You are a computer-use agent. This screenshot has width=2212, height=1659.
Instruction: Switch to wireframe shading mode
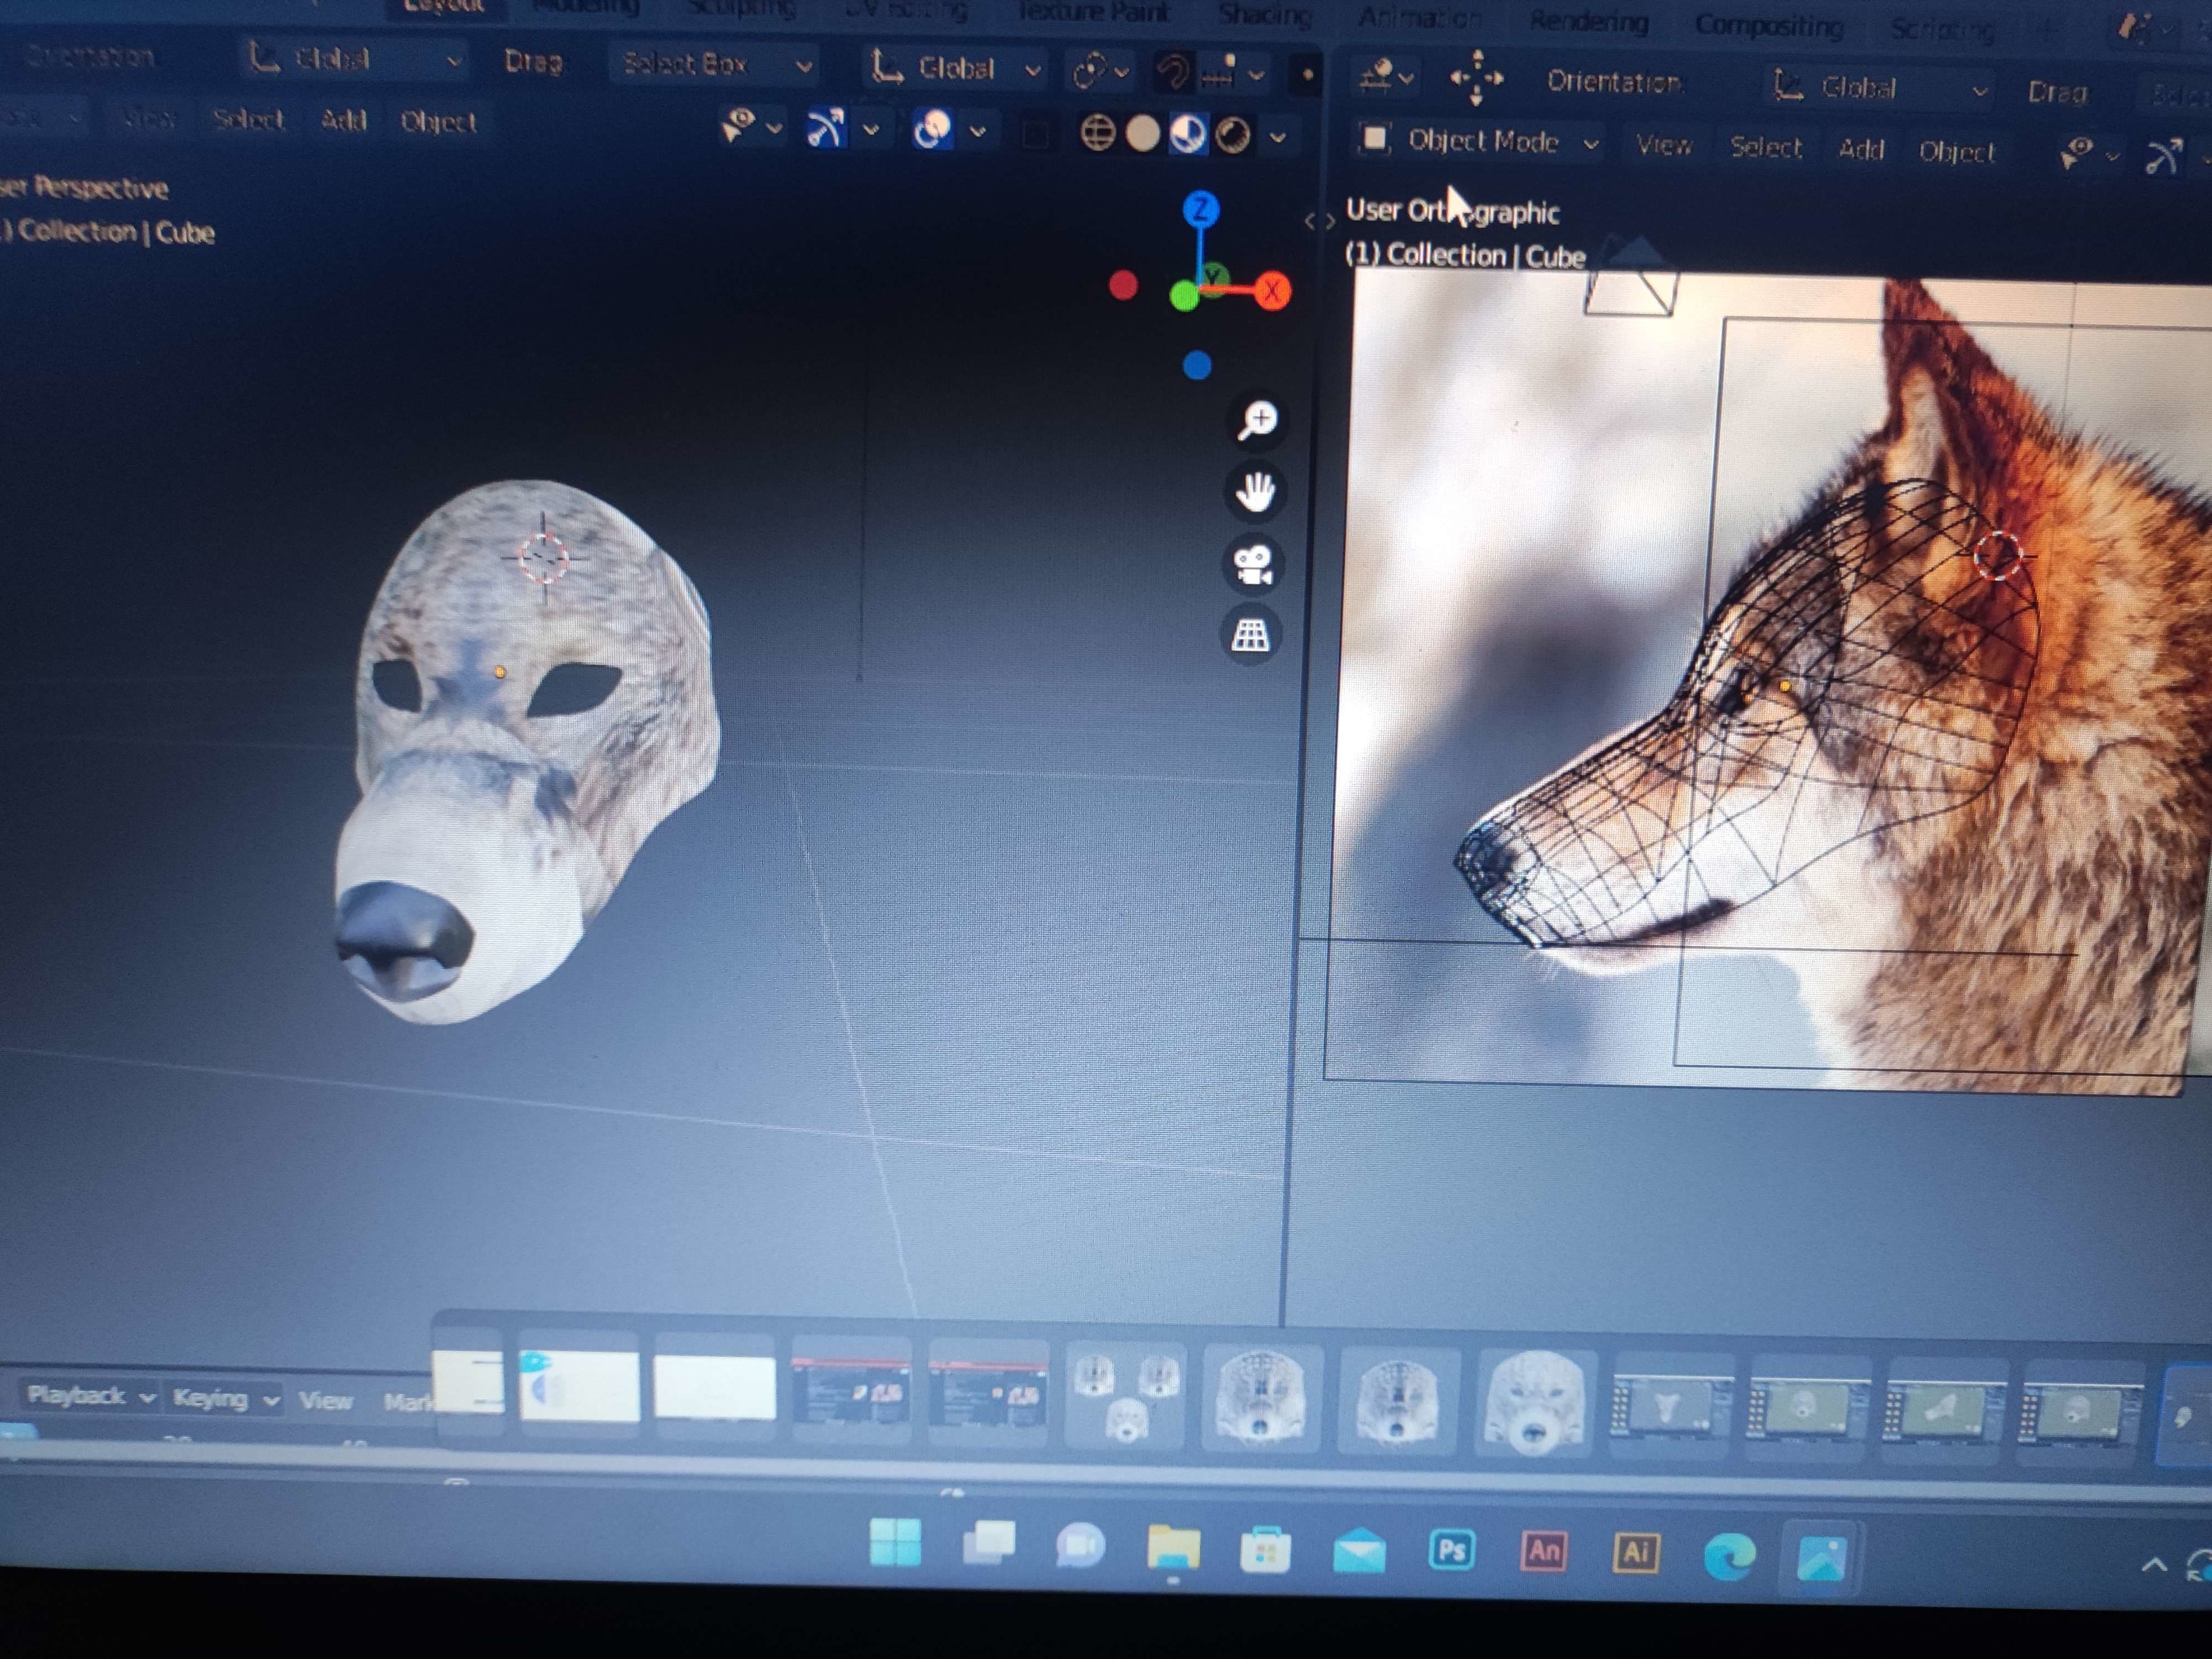pyautogui.click(x=1097, y=133)
